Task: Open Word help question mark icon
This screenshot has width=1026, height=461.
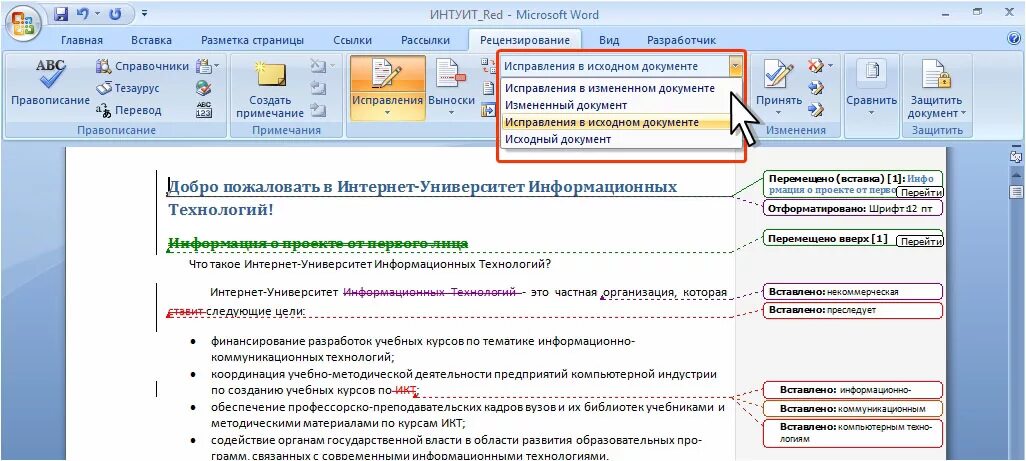Action: pos(1014,39)
